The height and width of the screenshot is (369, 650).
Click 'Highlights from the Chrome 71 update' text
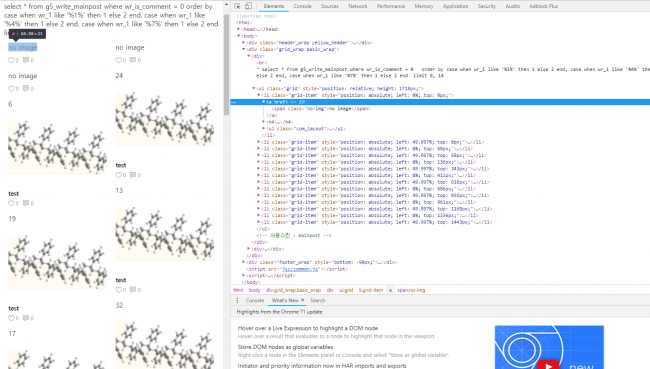[279, 312]
